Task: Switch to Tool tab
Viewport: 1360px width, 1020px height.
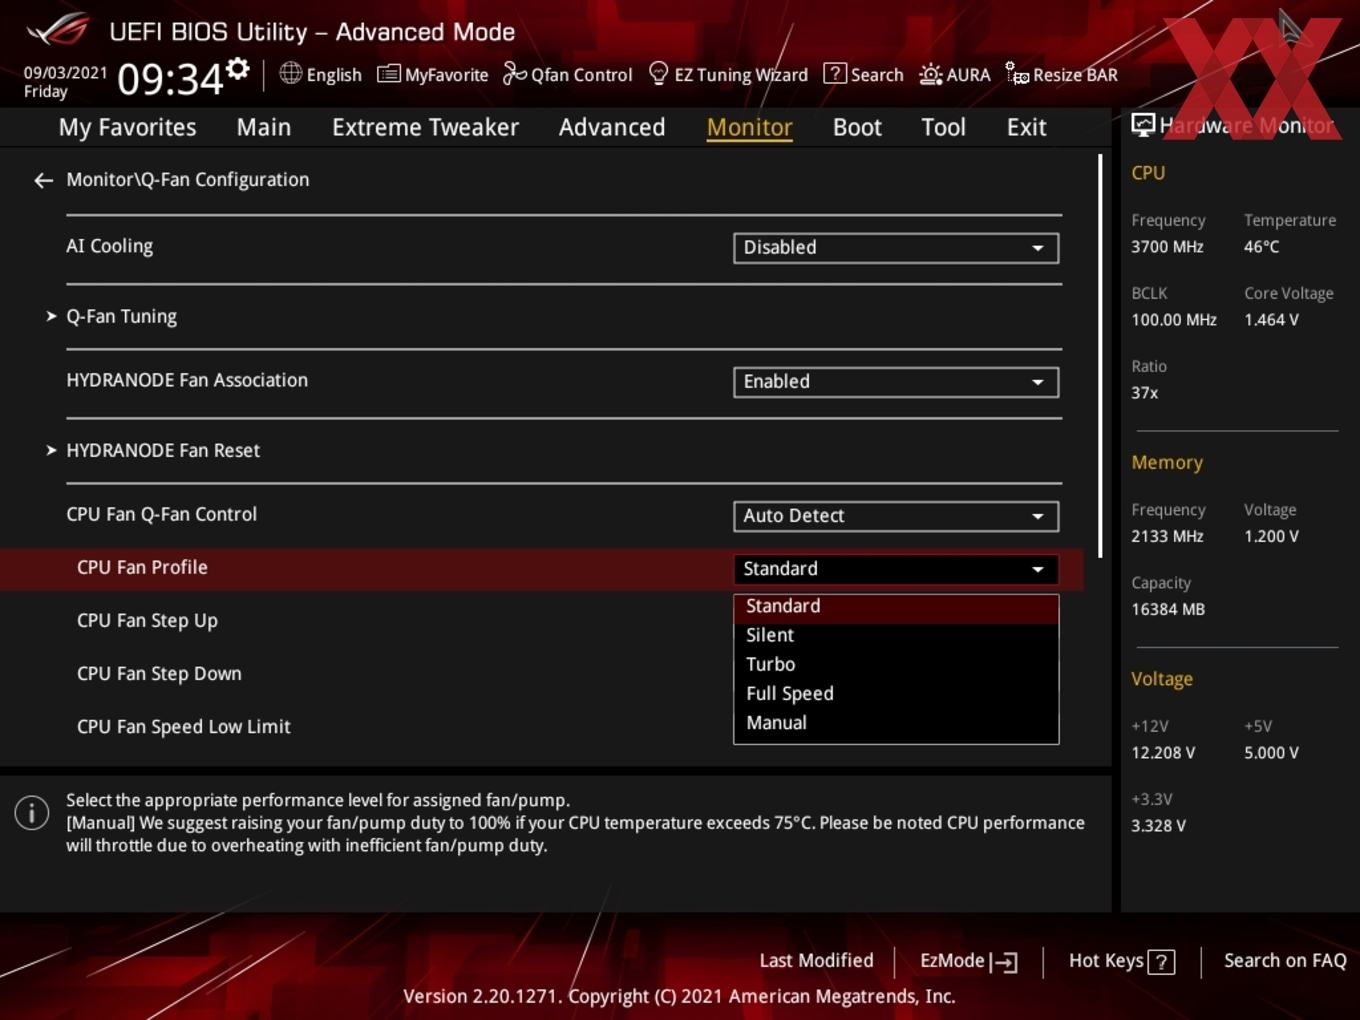Action: pyautogui.click(x=943, y=127)
